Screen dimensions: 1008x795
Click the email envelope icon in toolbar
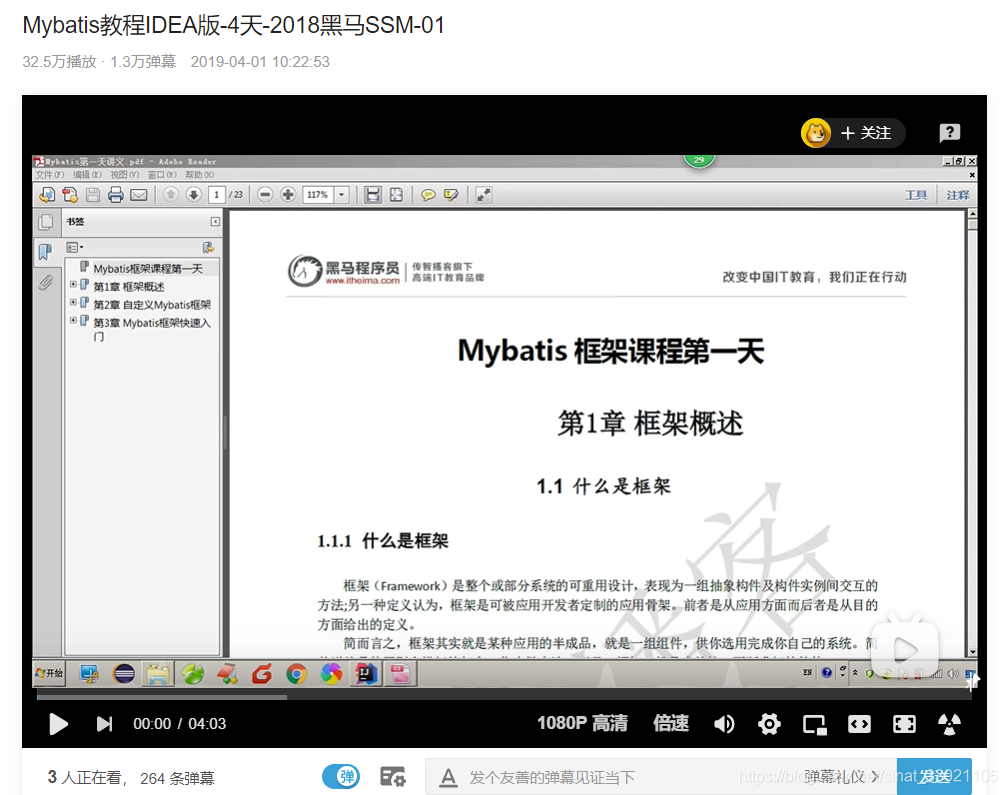pyautogui.click(x=139, y=195)
